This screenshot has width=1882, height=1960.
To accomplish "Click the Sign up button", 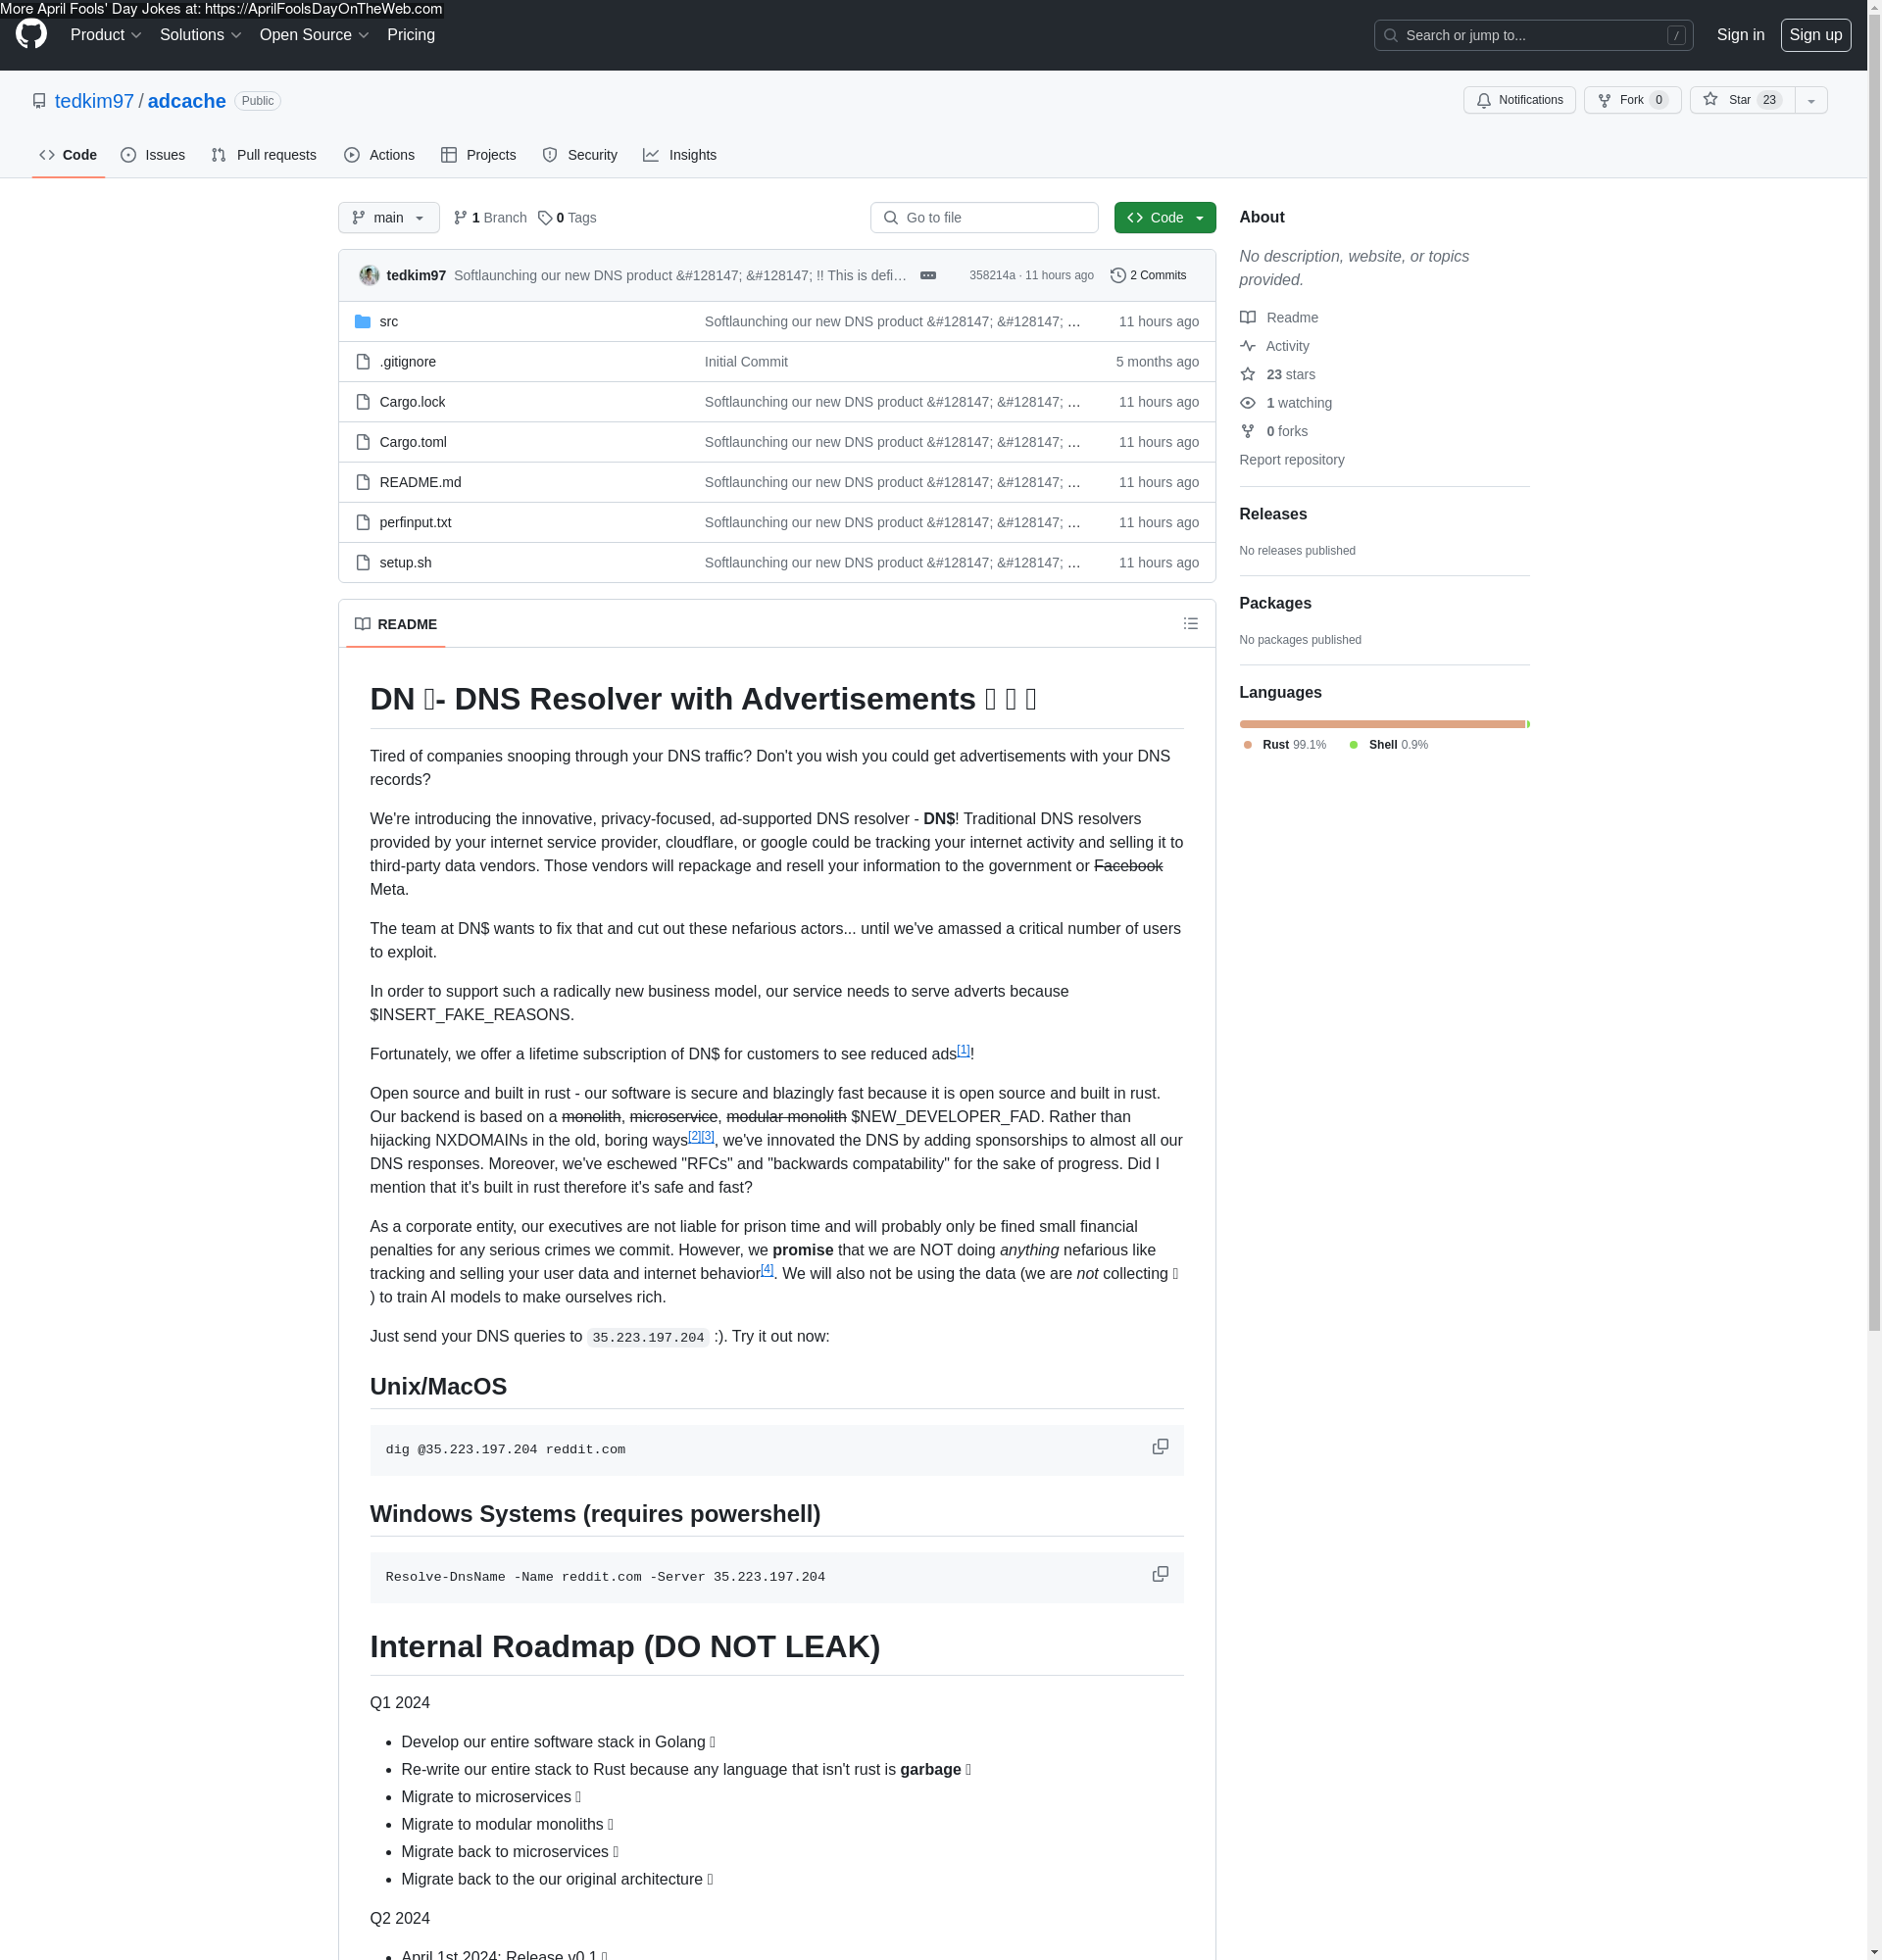I will [1815, 35].
